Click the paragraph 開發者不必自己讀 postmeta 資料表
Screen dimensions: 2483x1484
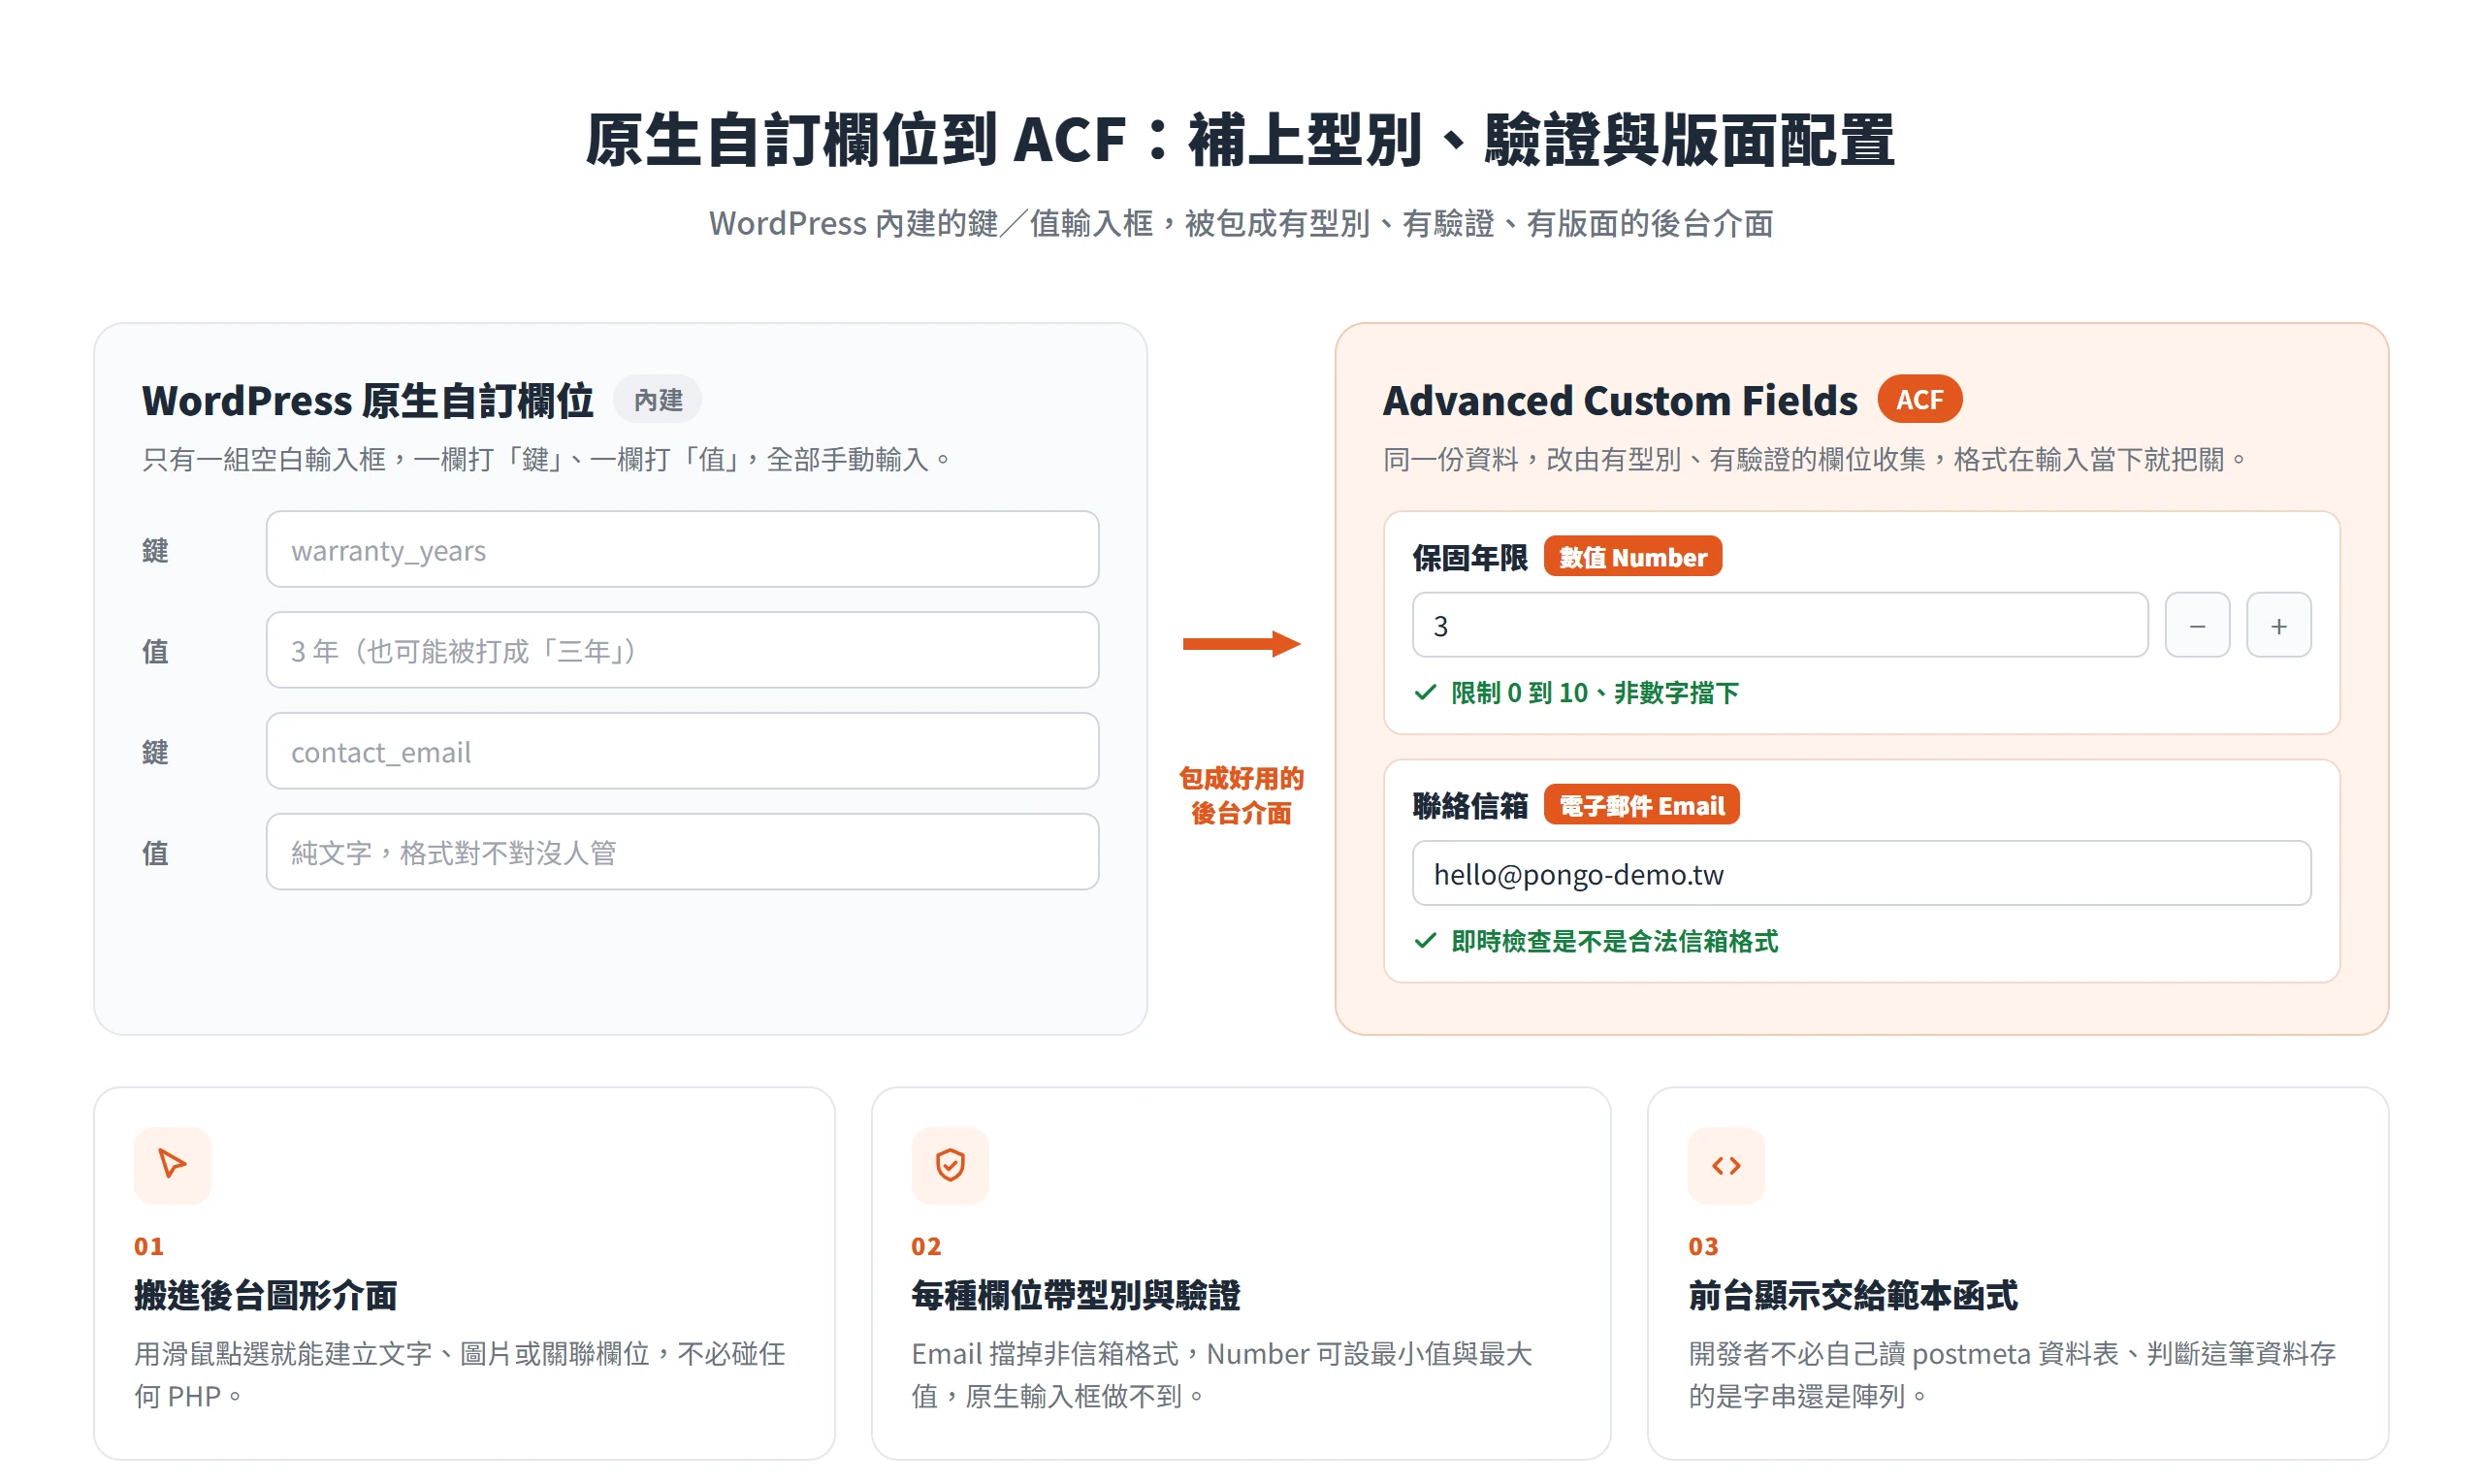tap(2012, 1374)
